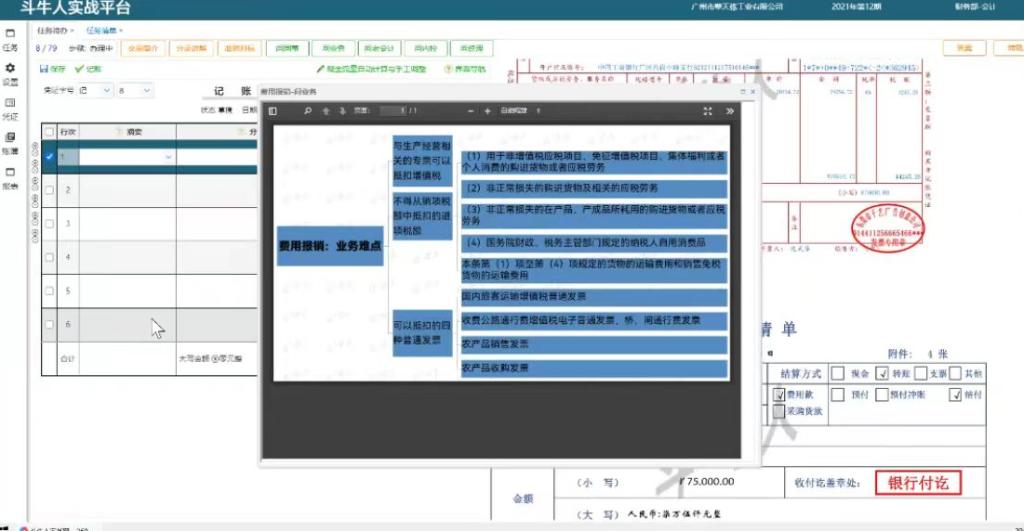1024x531 pixels.
Task: Click the 保存 save button
Action: [53, 69]
